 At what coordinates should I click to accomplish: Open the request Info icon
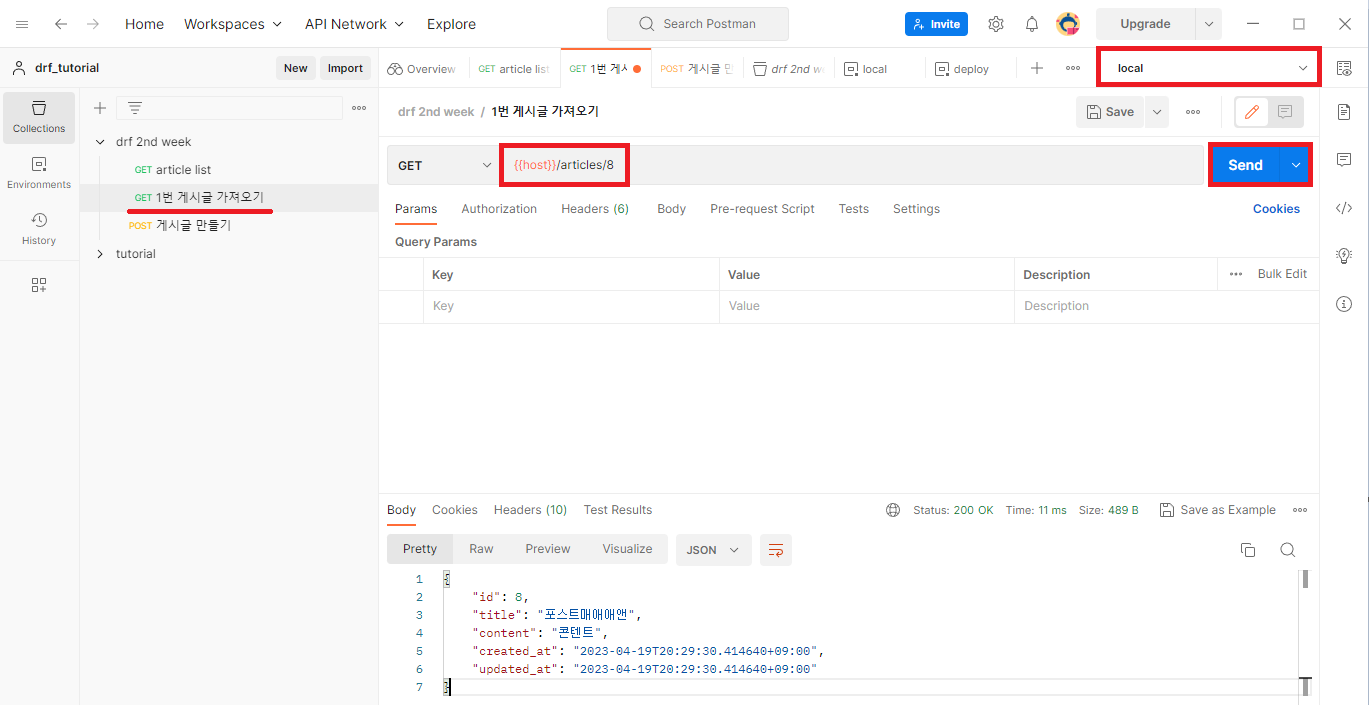coord(1344,304)
